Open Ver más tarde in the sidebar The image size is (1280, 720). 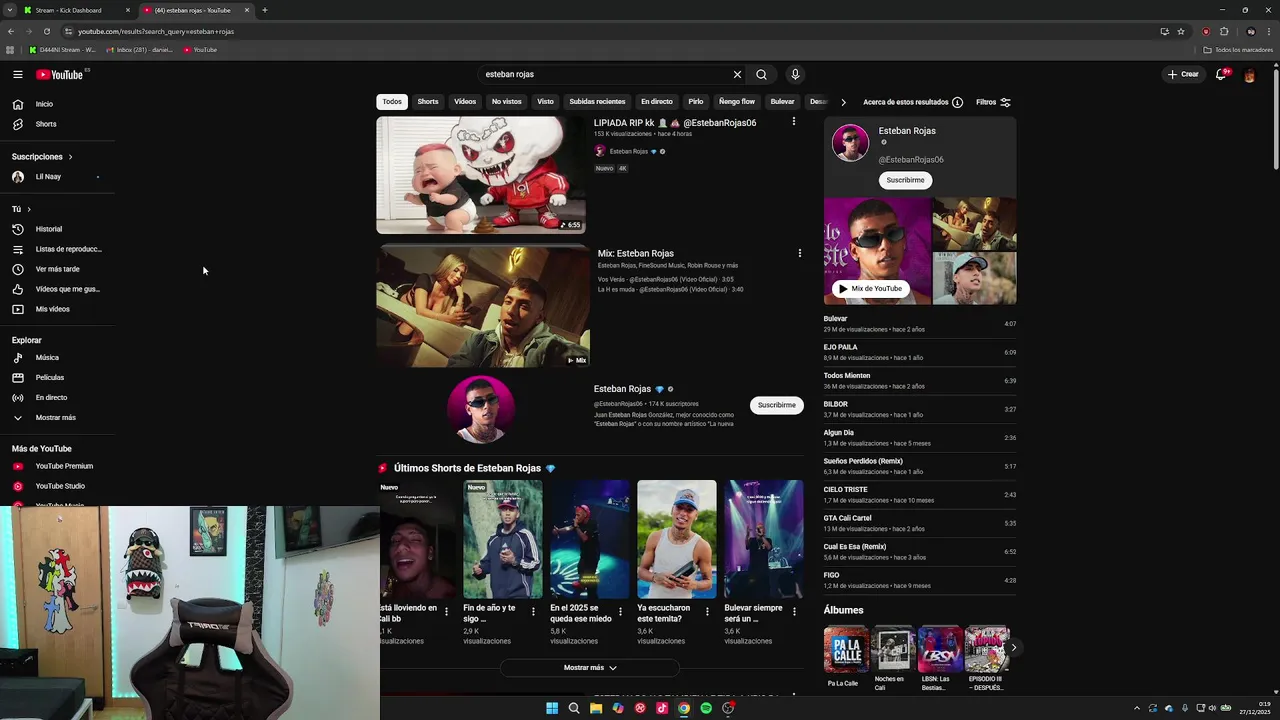58,269
